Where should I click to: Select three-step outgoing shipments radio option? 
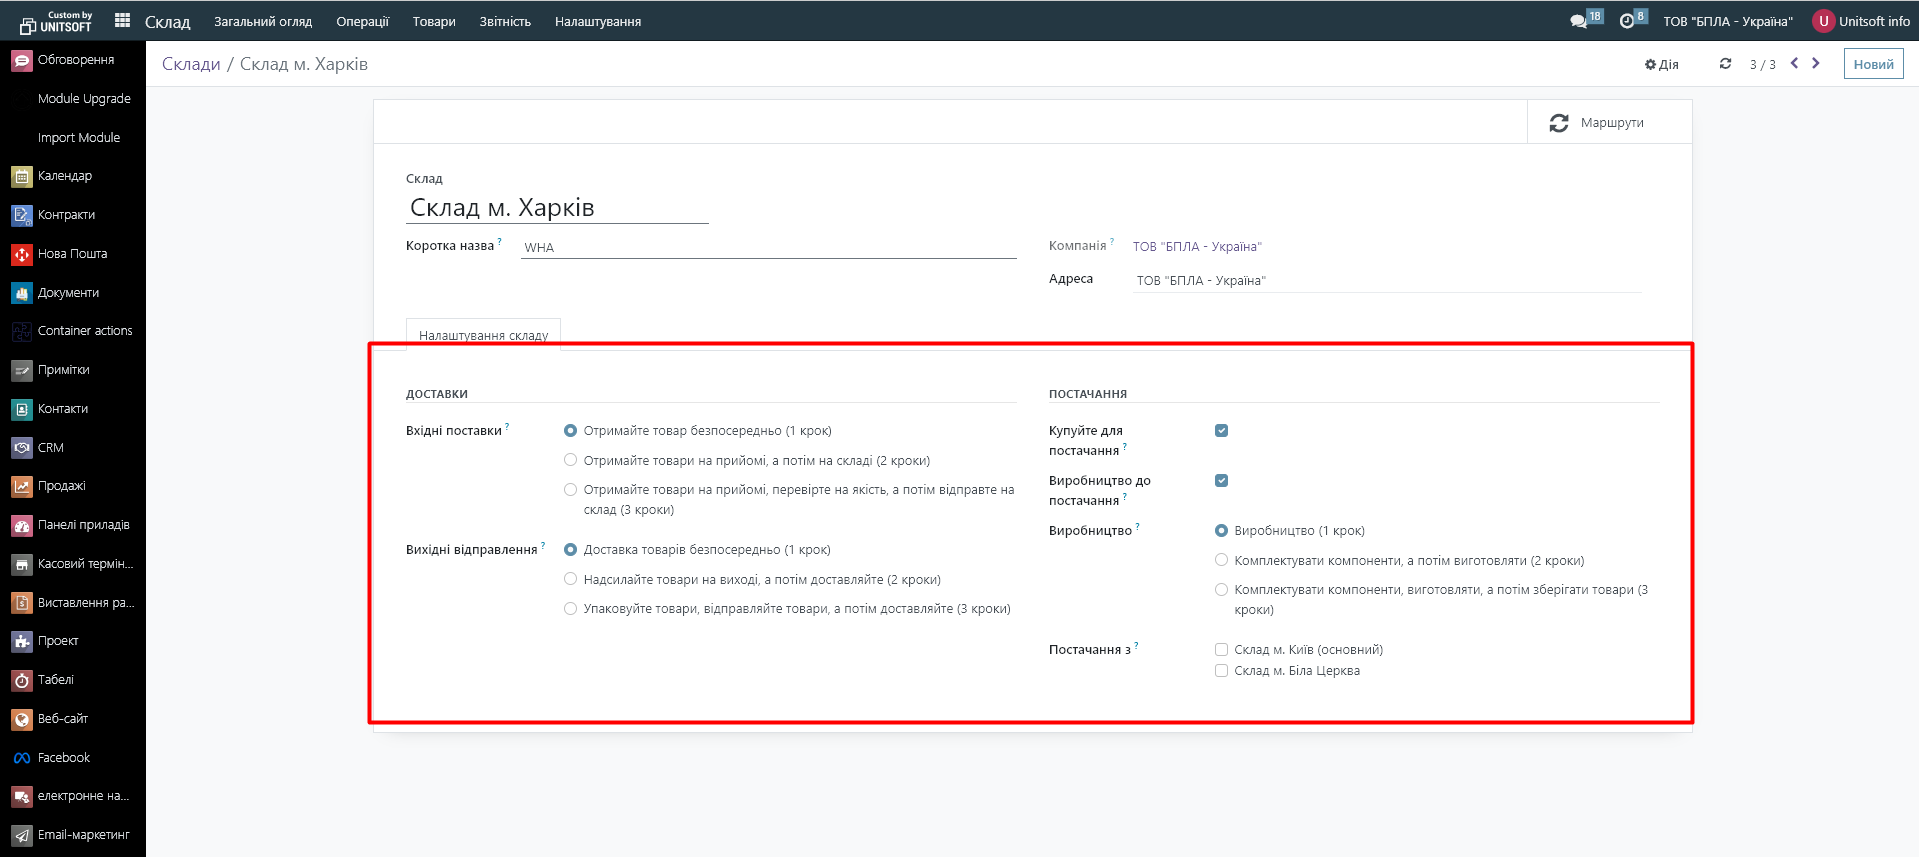pyautogui.click(x=570, y=609)
